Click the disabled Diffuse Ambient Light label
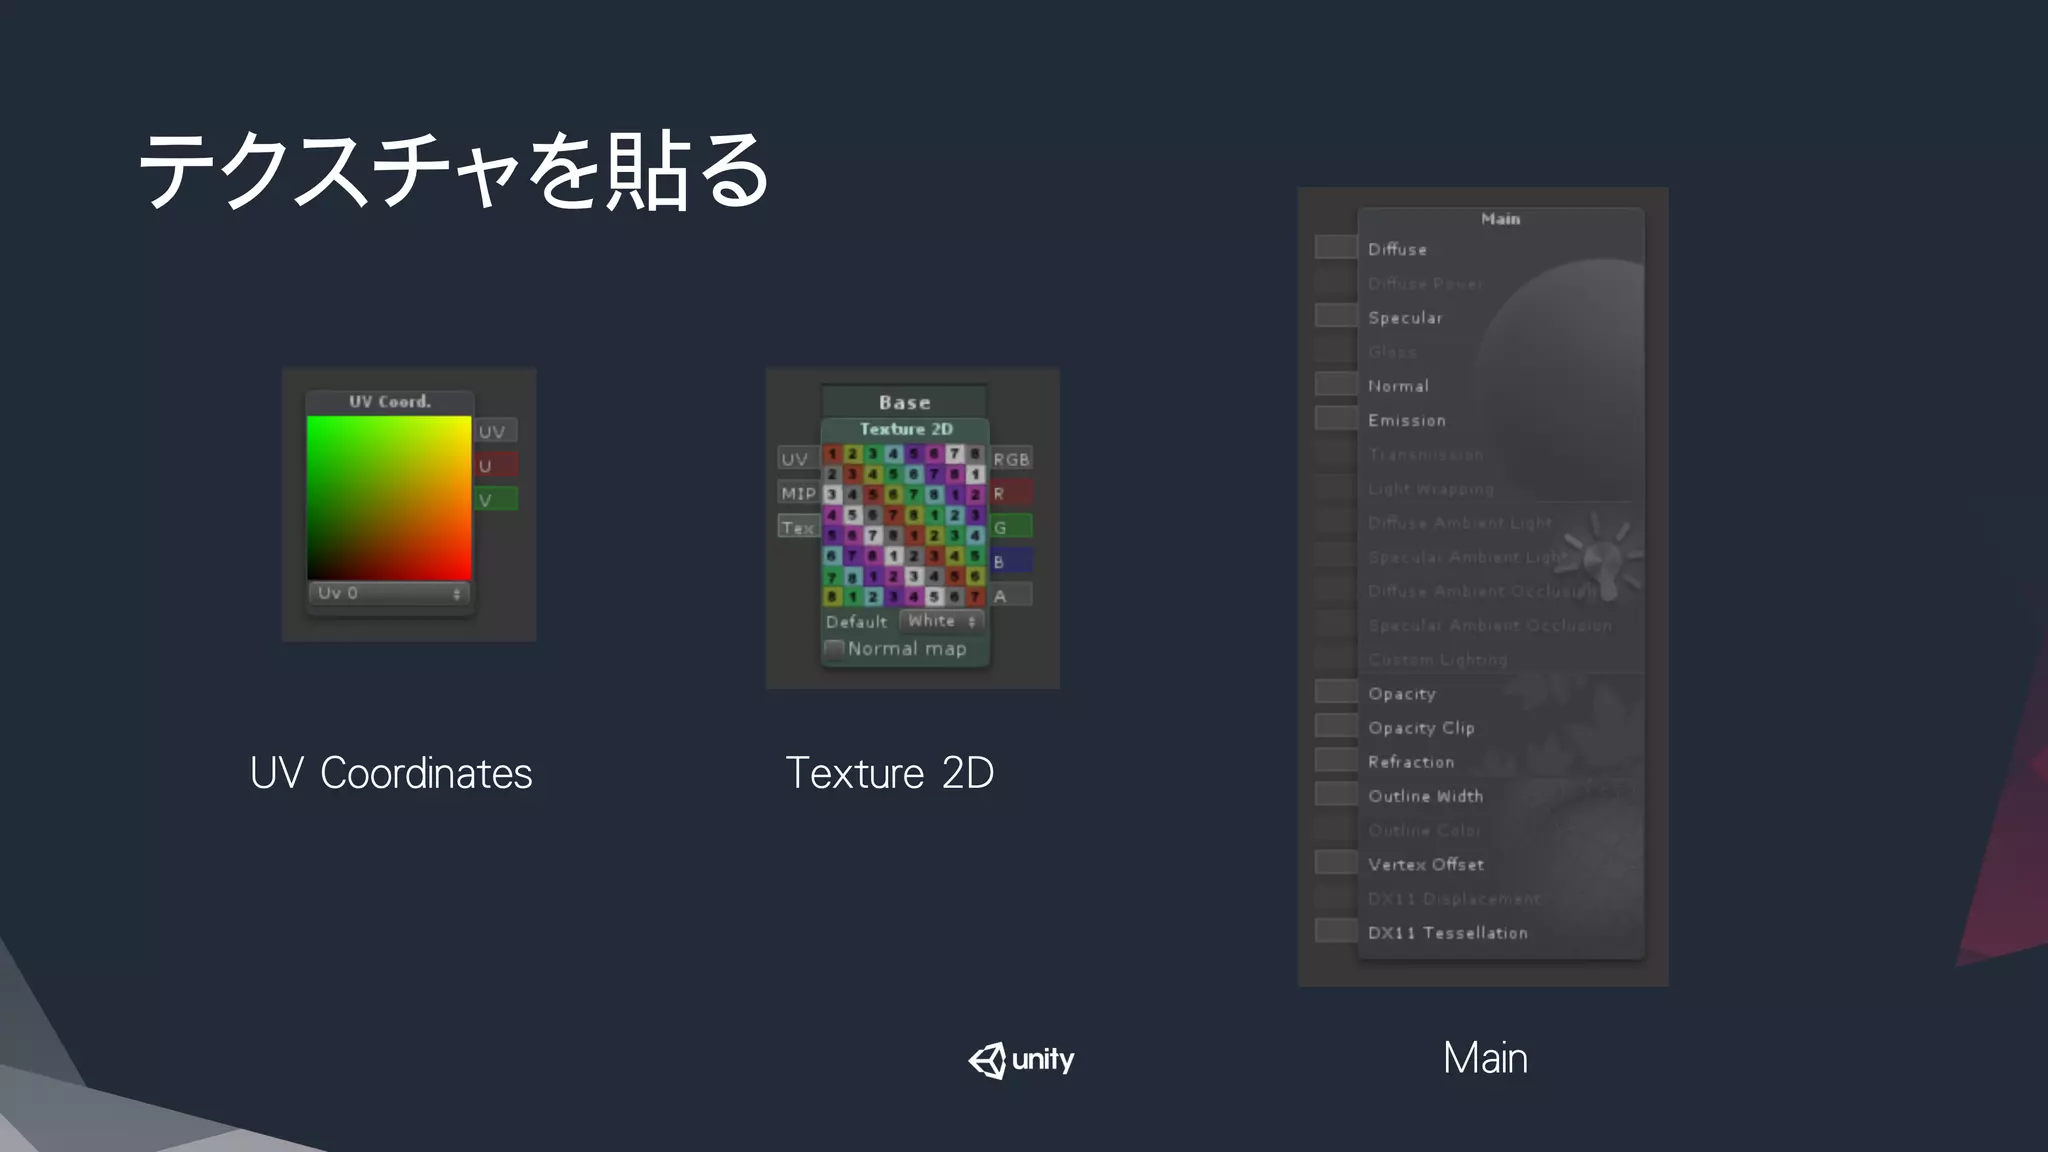 point(1459,523)
